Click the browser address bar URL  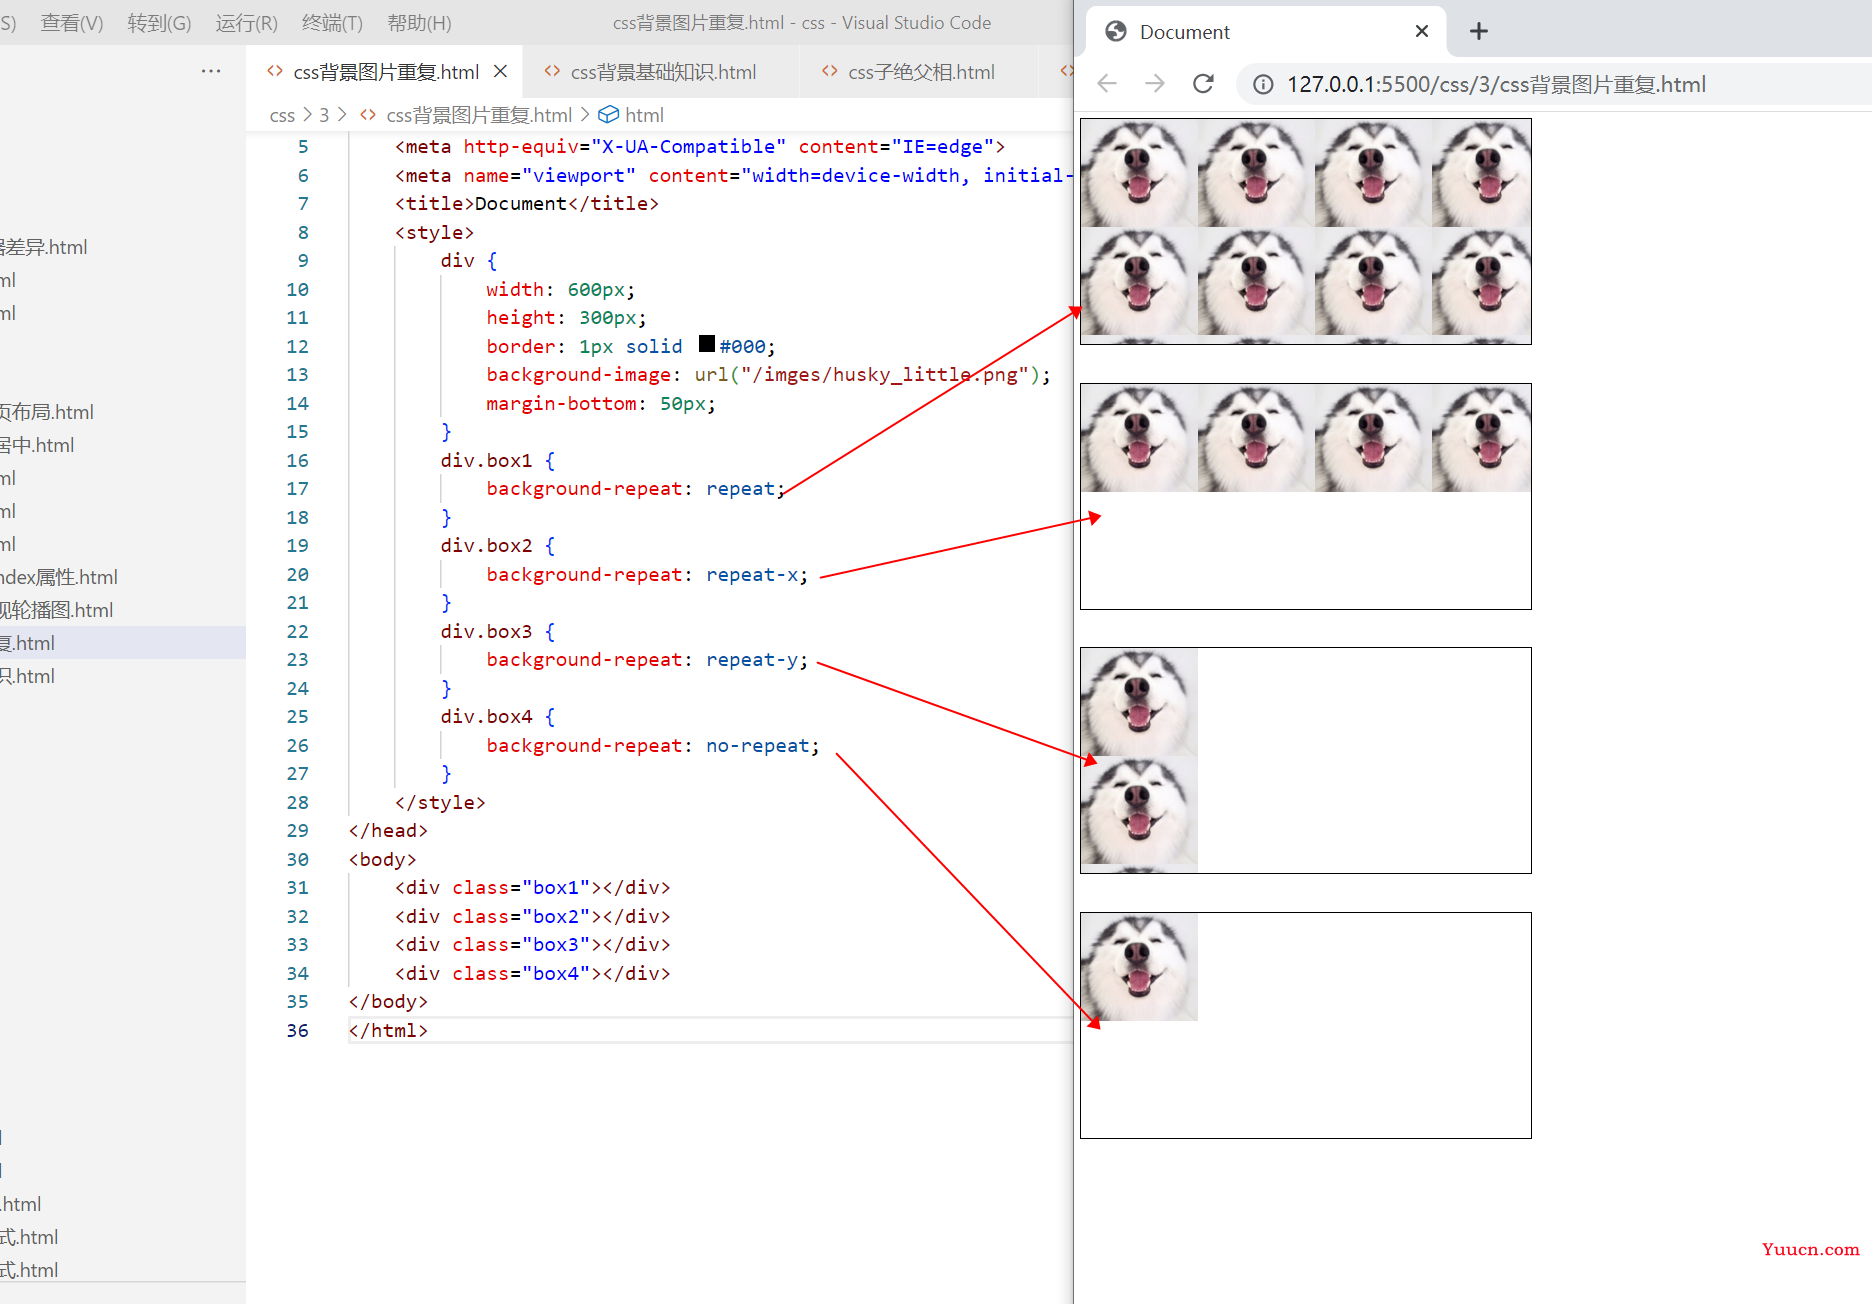pos(1496,85)
